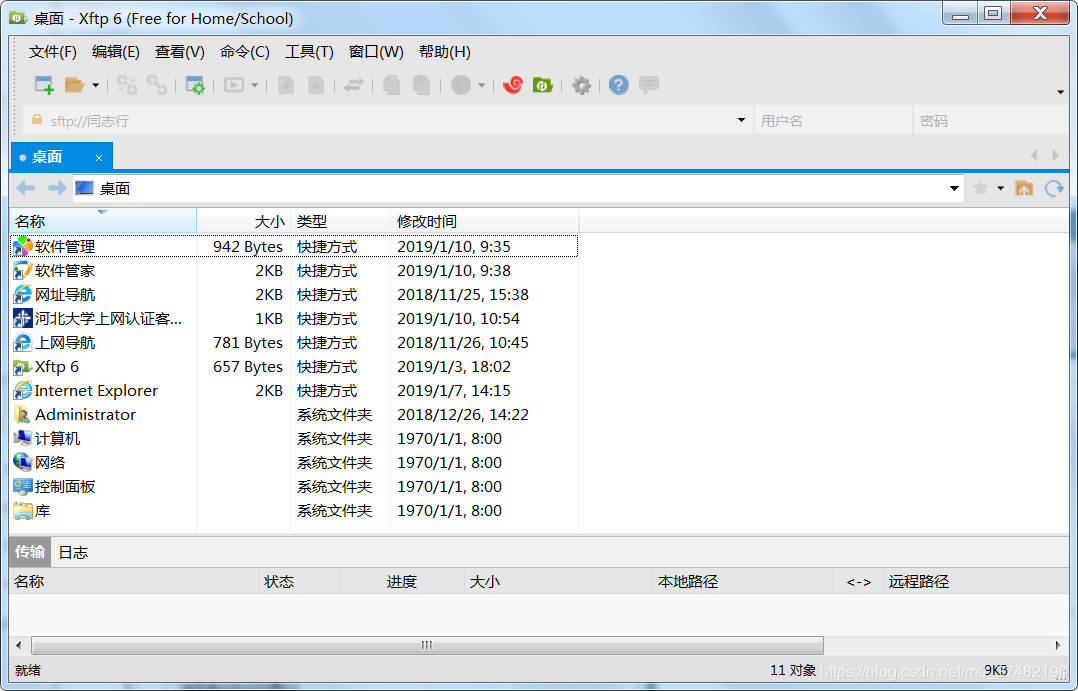Click the greyed-out New Terminal play icon
The image size is (1078, 691).
pos(234,85)
